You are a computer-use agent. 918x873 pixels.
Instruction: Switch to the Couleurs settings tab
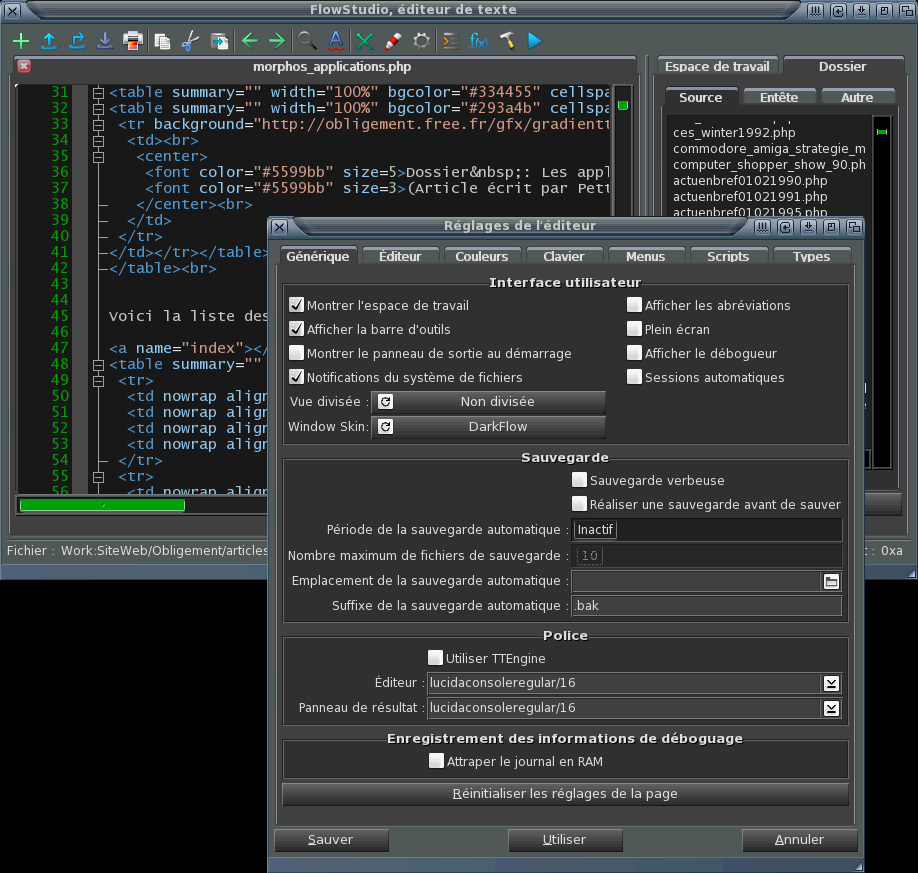pos(482,256)
